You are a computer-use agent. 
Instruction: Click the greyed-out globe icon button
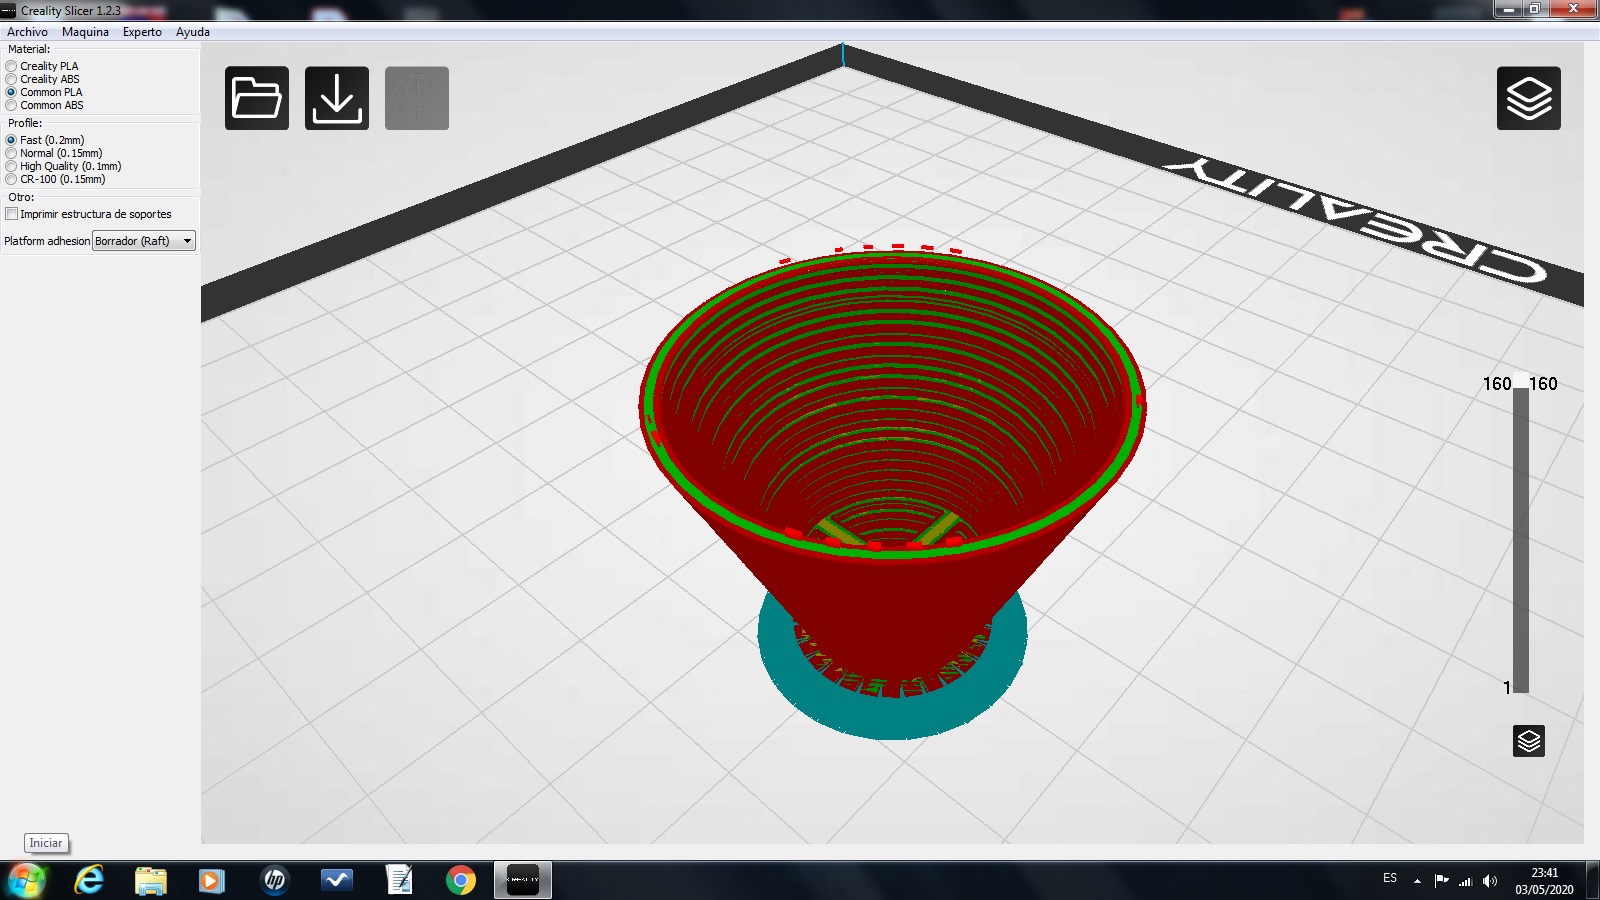[417, 98]
